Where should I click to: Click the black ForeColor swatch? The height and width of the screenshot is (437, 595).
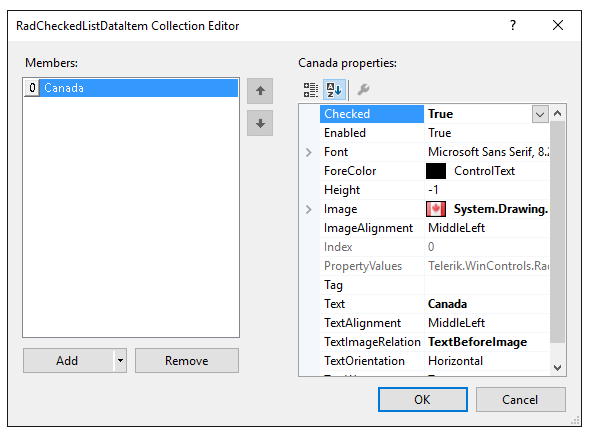click(436, 171)
